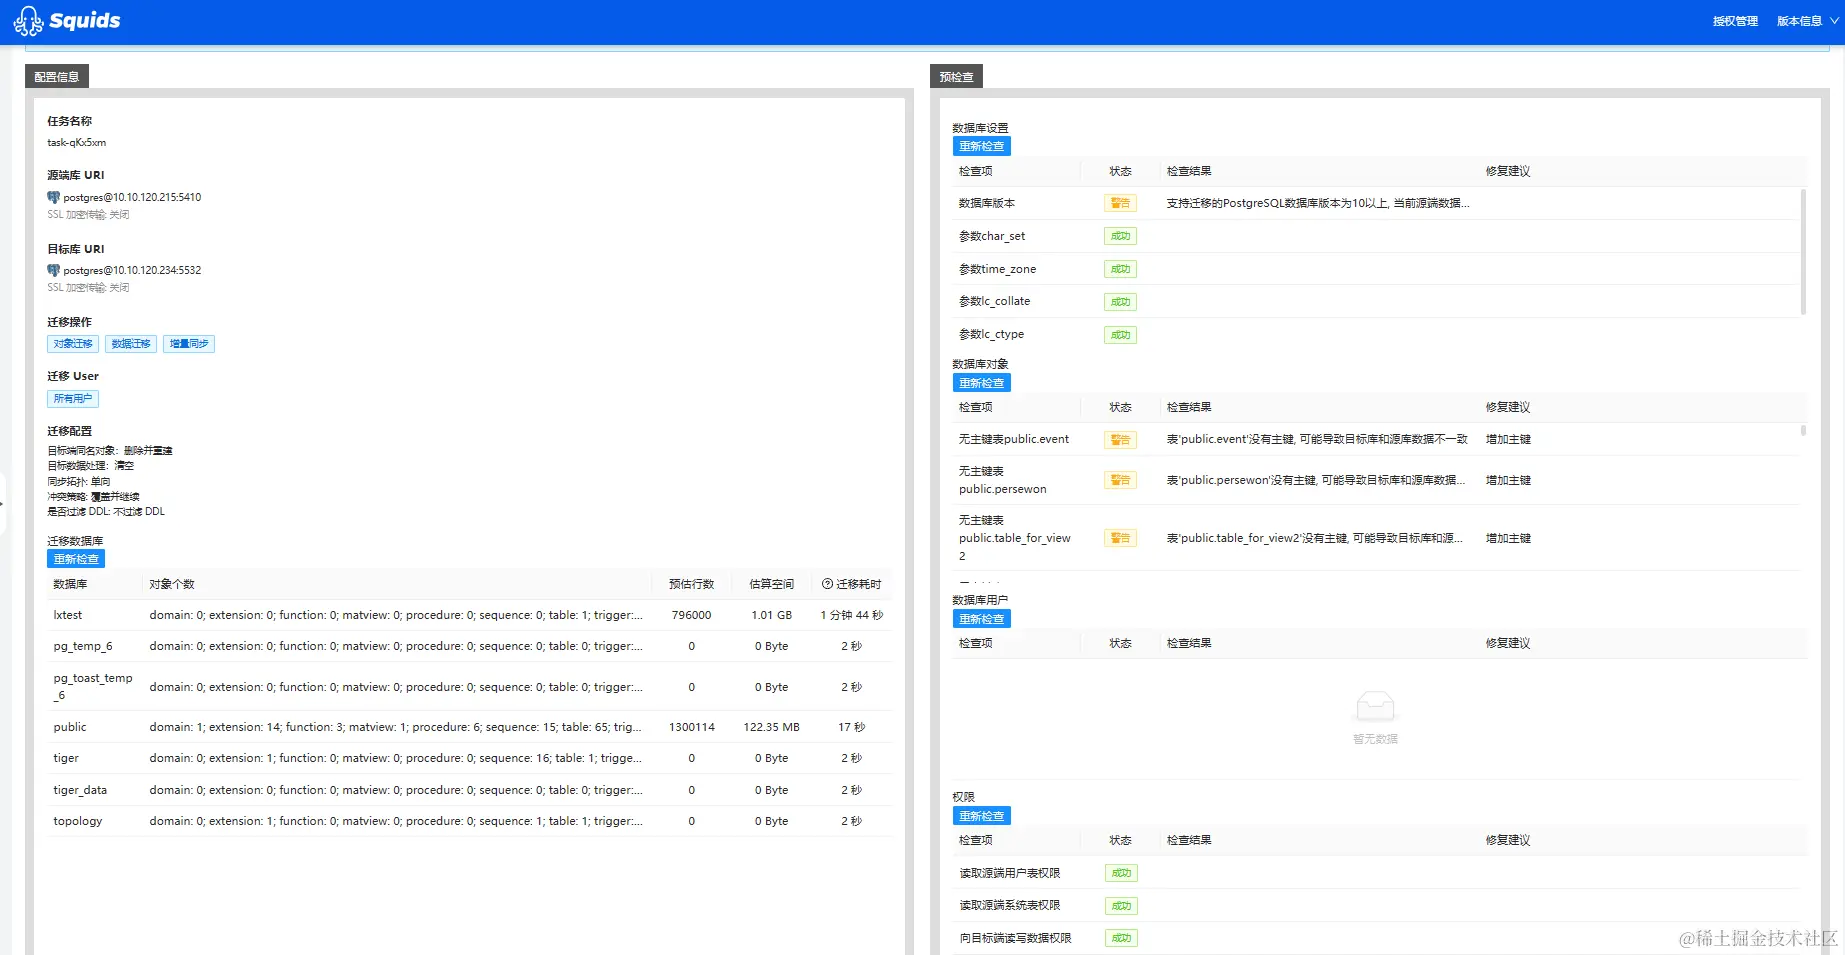Click target URI postgres@10.10.120.234:5532
The width and height of the screenshot is (1845, 955).
coord(132,270)
